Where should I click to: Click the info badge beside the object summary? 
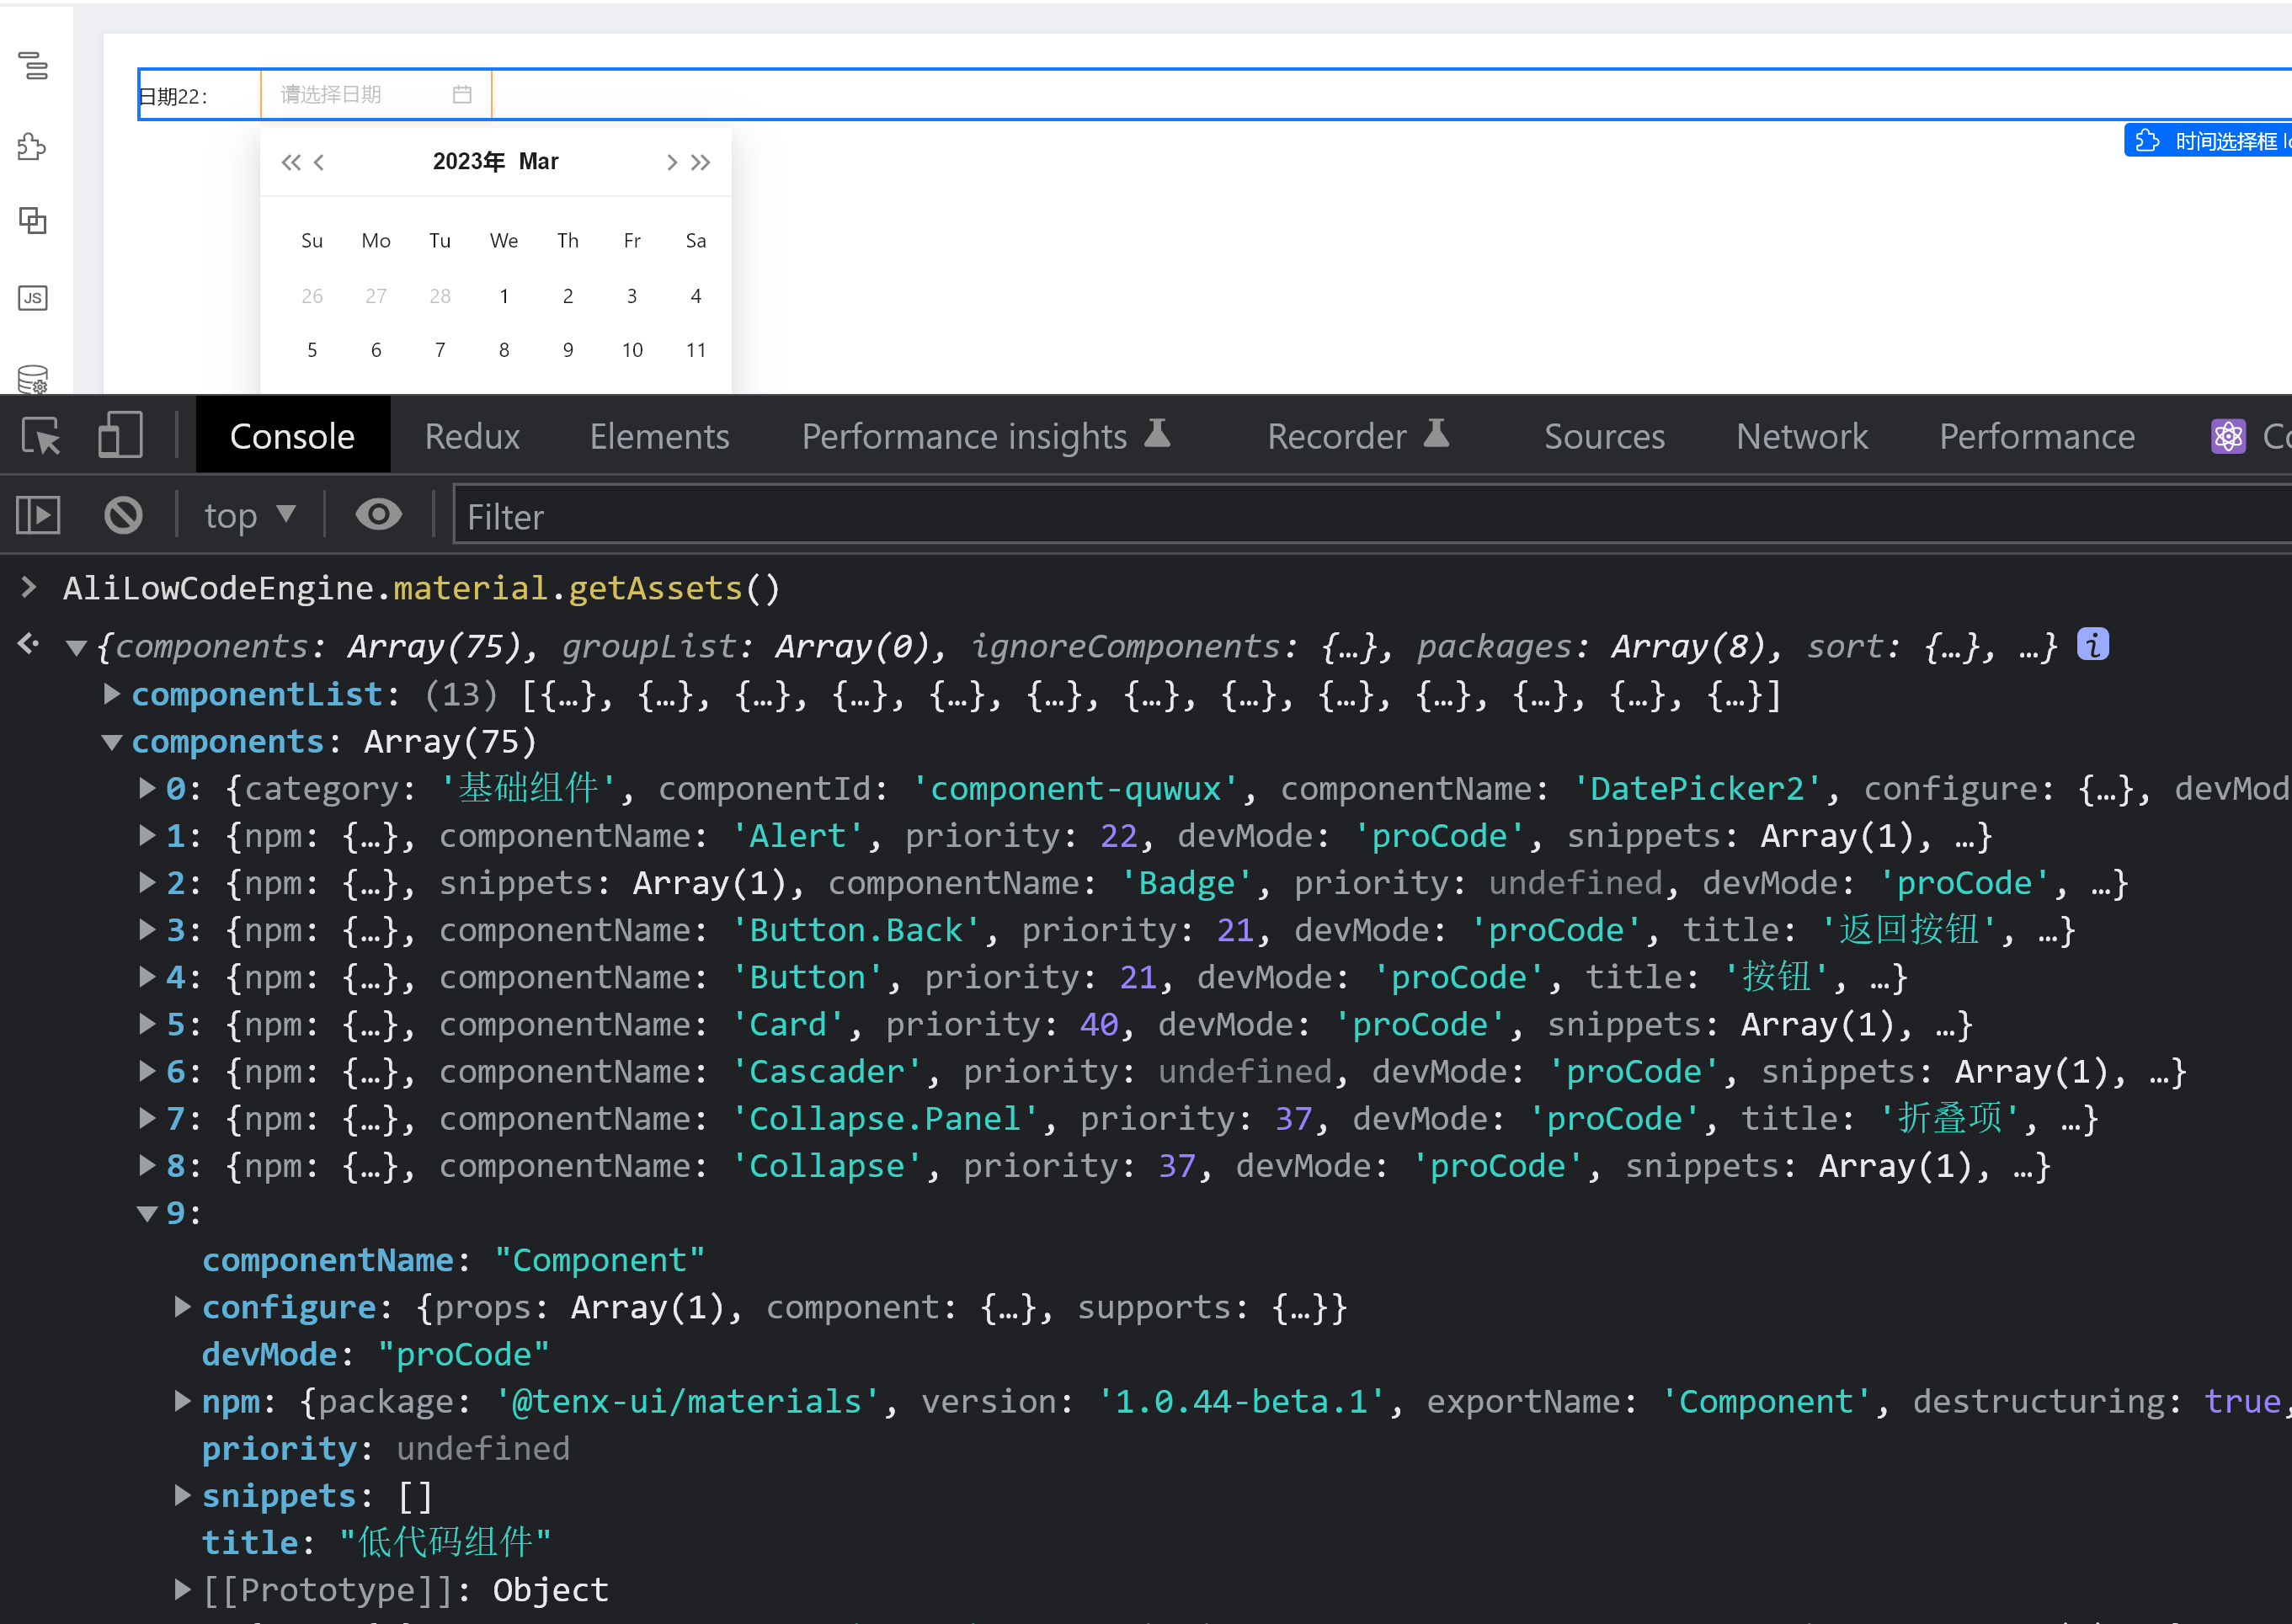[x=2093, y=644]
